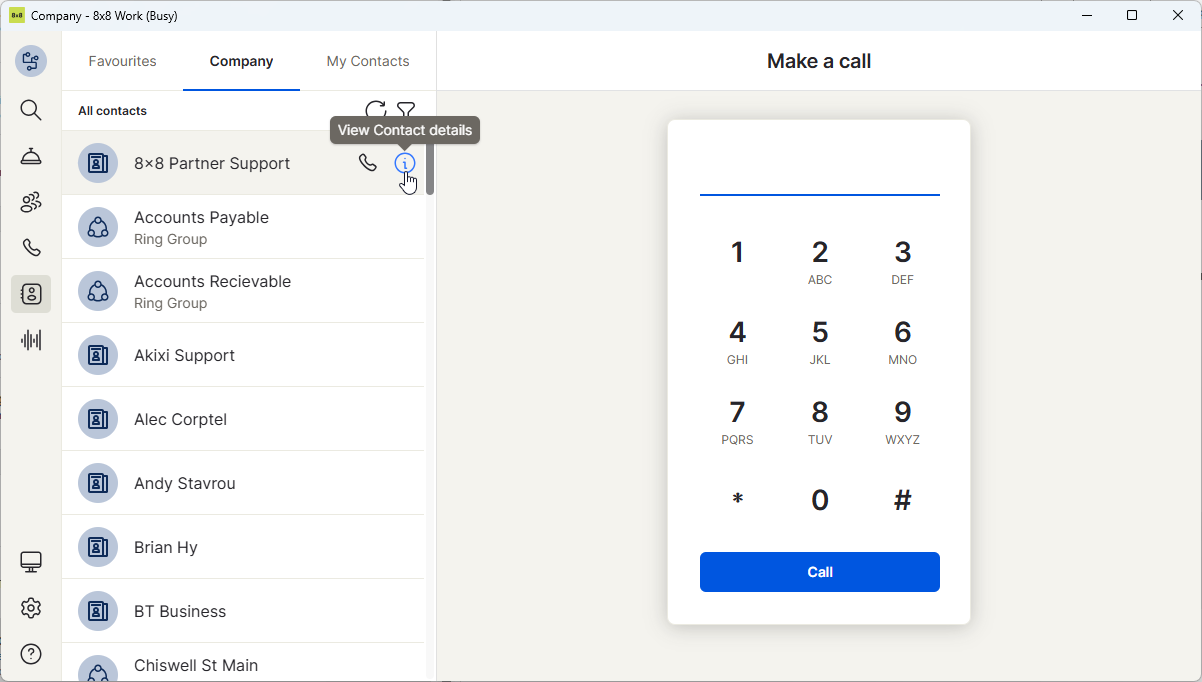Image resolution: width=1202 pixels, height=682 pixels.
Task: Switch to the Company tab
Action: [x=241, y=61]
